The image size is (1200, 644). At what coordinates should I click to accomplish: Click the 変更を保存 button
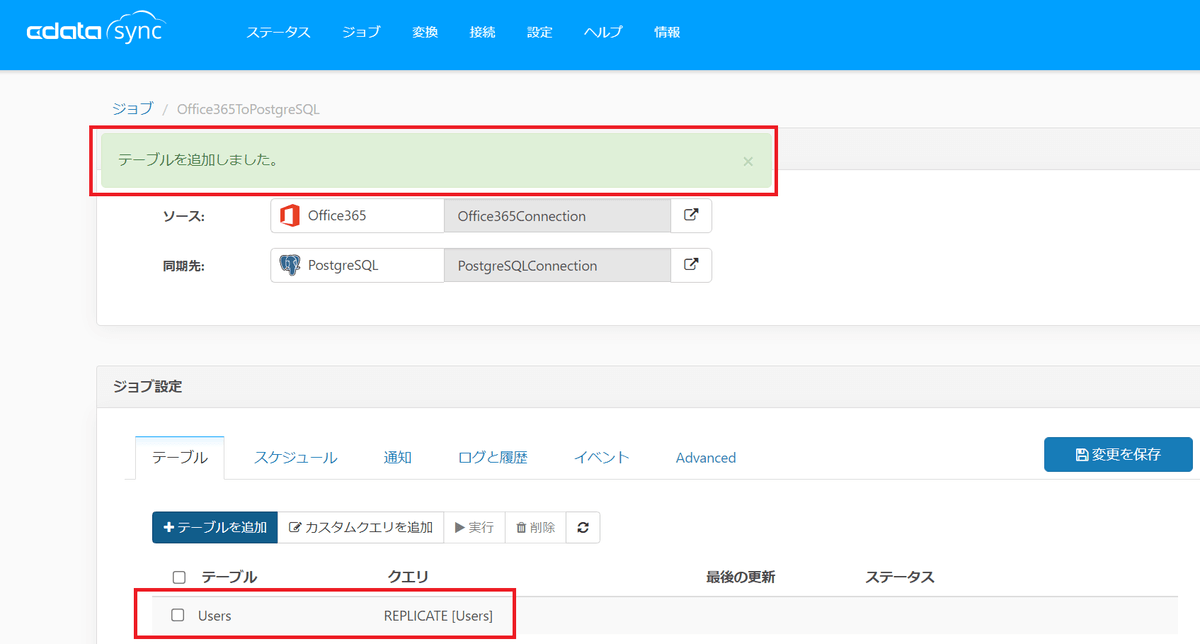1118,454
